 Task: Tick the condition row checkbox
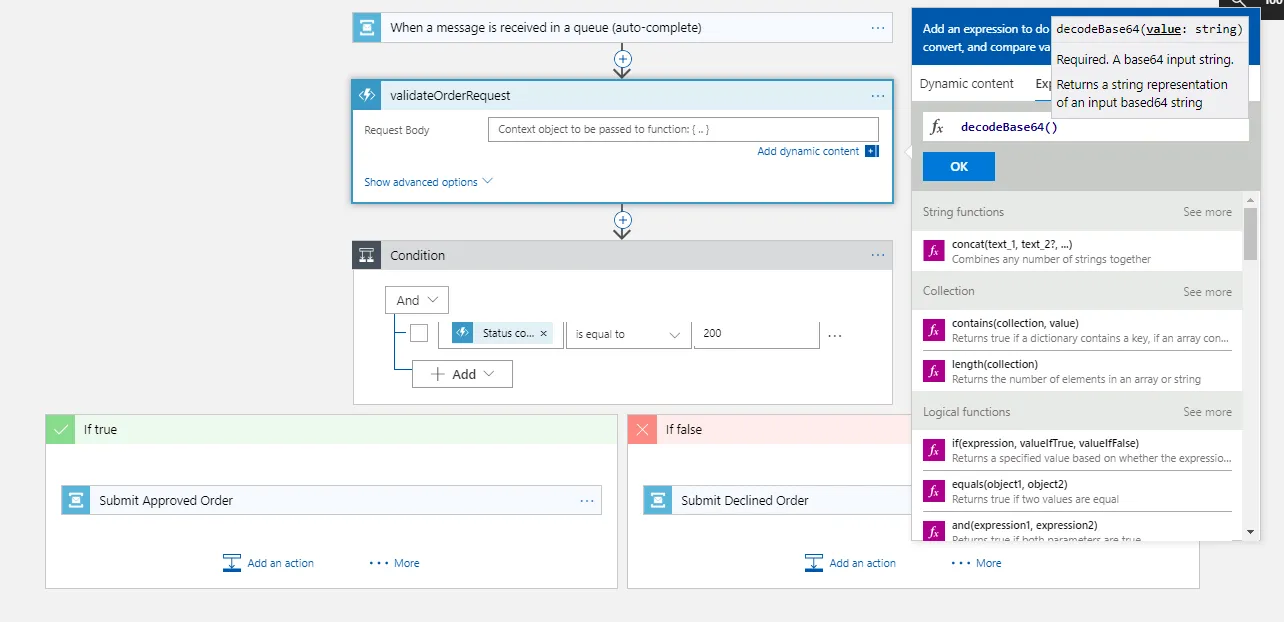click(419, 333)
